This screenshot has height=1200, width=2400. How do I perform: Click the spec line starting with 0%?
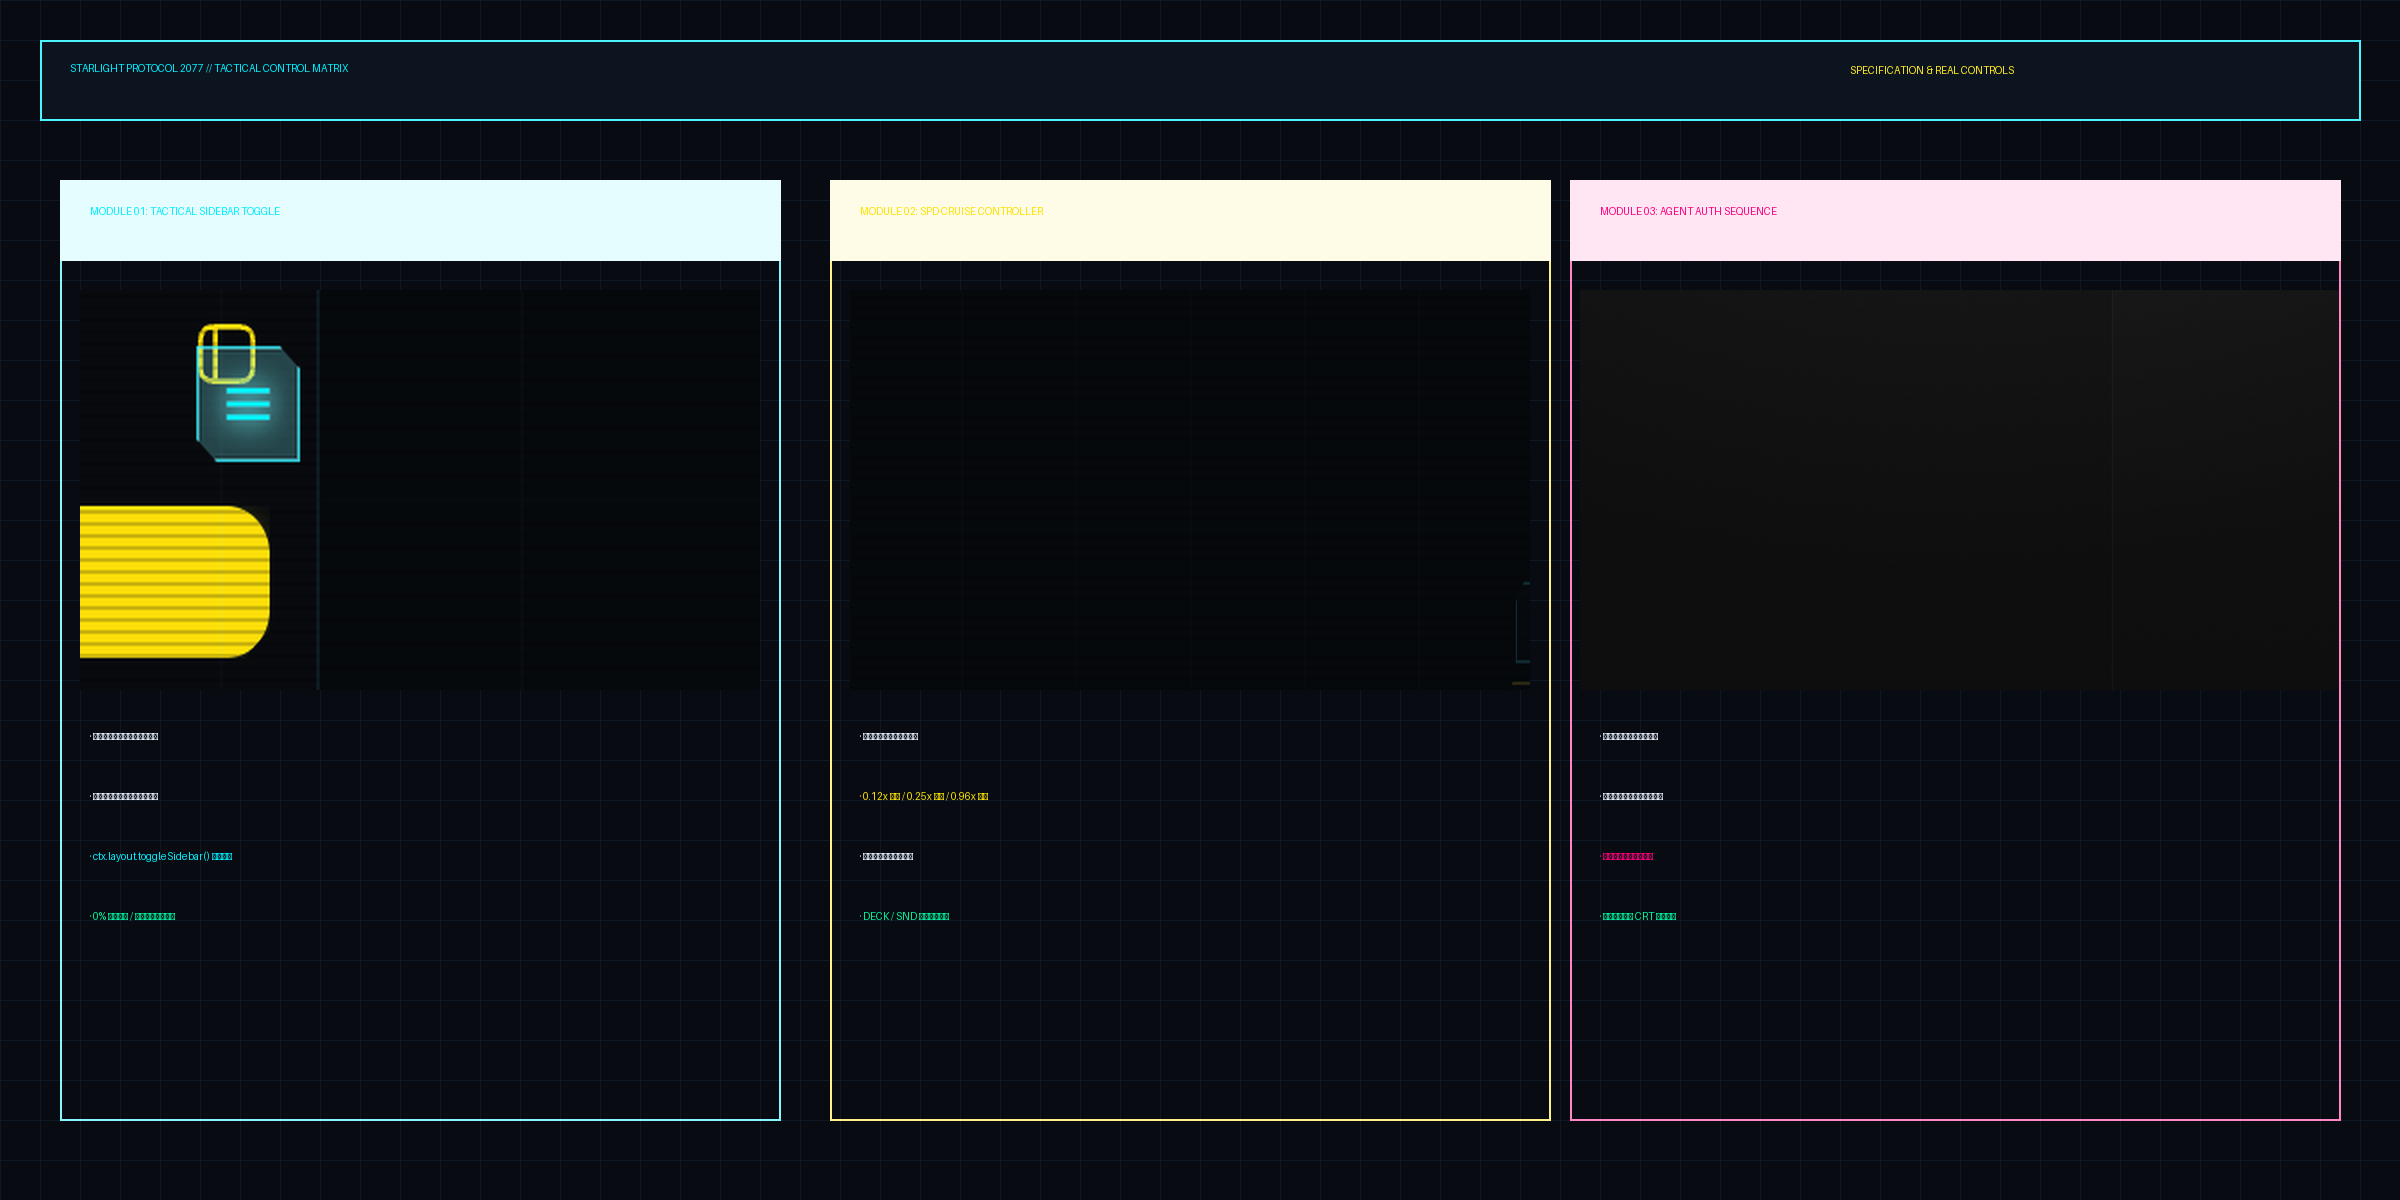(x=133, y=916)
